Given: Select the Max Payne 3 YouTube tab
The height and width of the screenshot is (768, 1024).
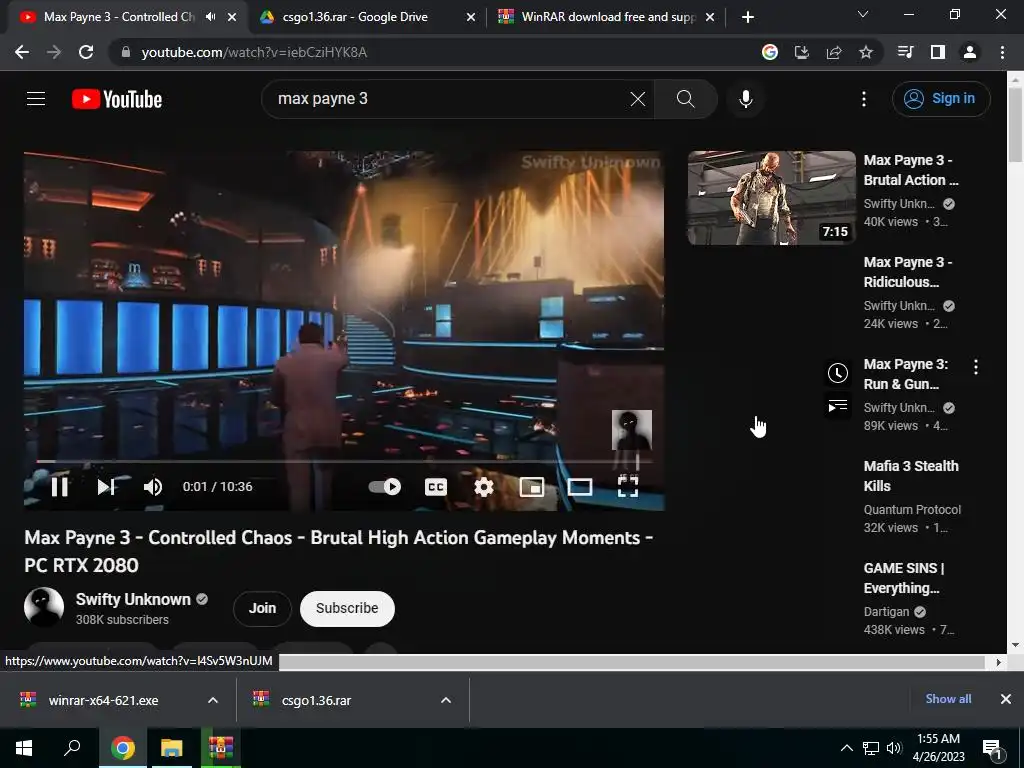Looking at the screenshot, I should tap(118, 17).
